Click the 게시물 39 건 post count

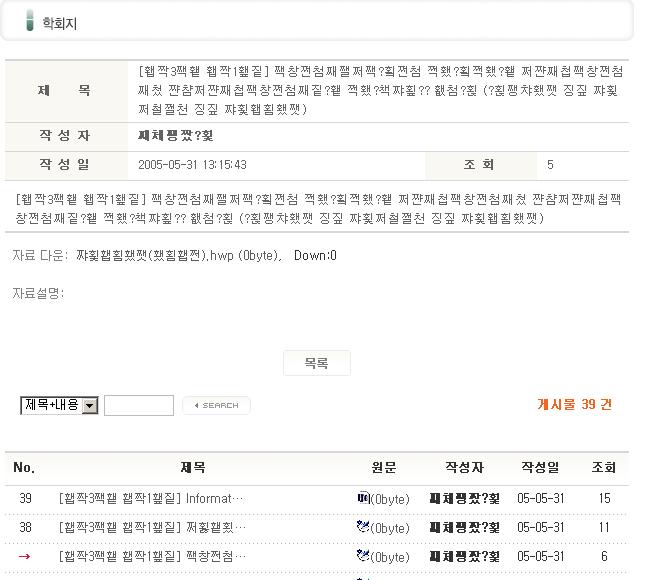pos(574,404)
